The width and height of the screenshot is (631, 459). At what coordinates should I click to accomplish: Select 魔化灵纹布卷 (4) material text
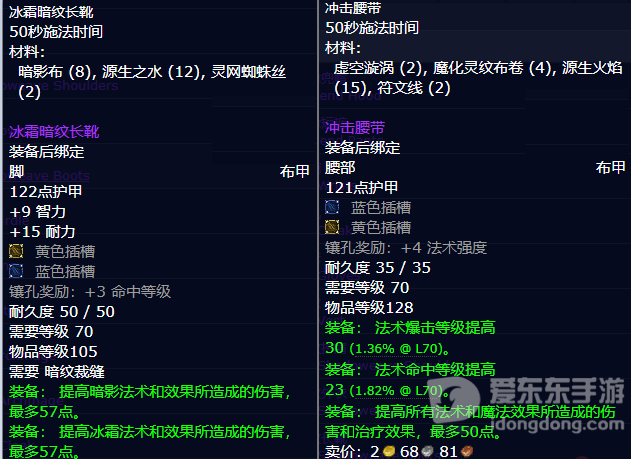point(492,68)
